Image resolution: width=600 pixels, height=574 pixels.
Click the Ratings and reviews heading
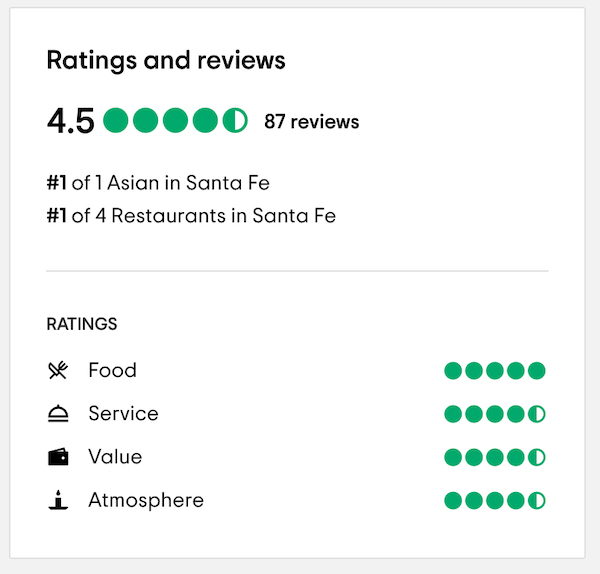point(166,60)
